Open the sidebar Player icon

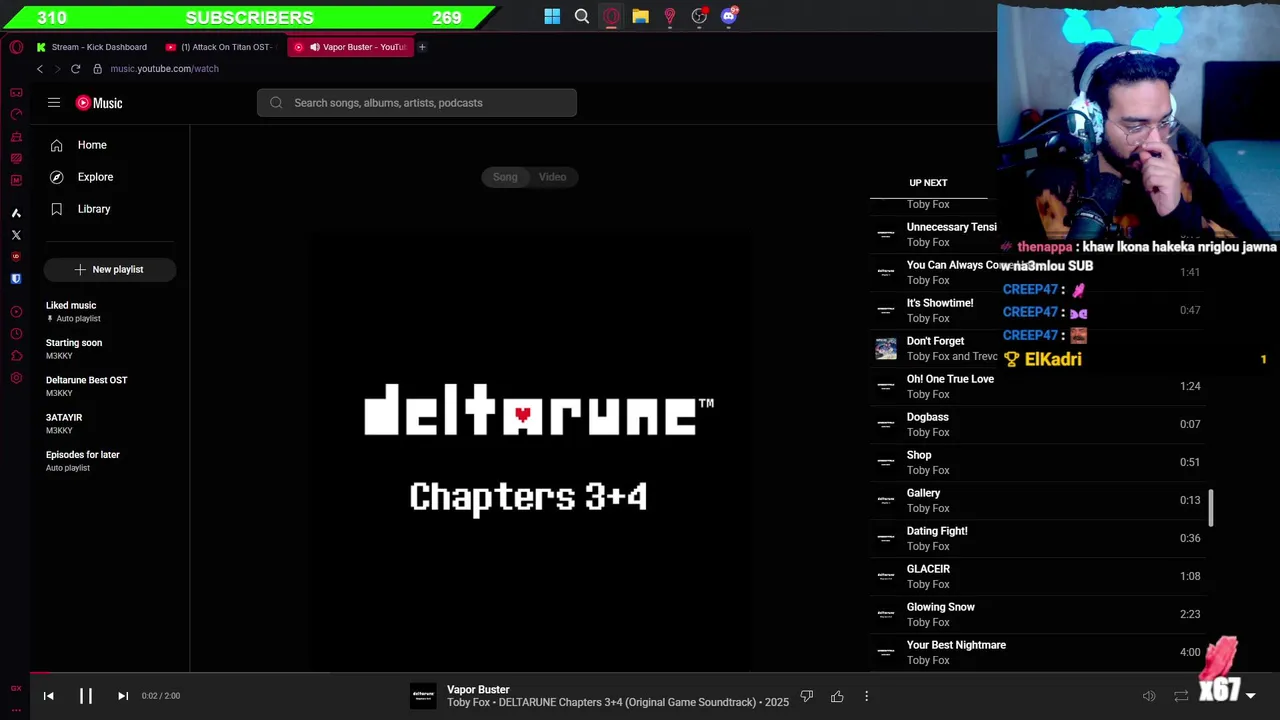click(16, 312)
